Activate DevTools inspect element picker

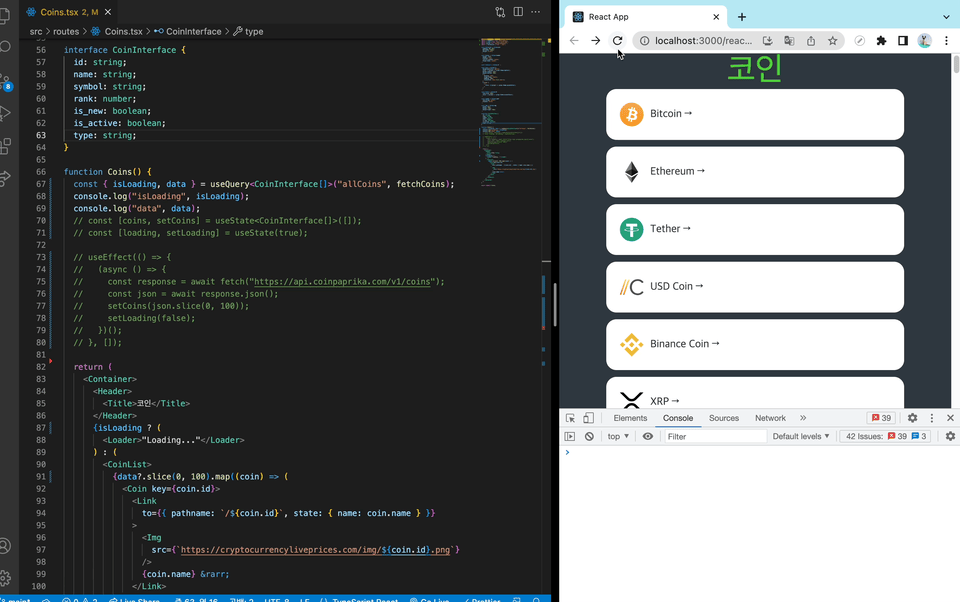[x=570, y=418]
